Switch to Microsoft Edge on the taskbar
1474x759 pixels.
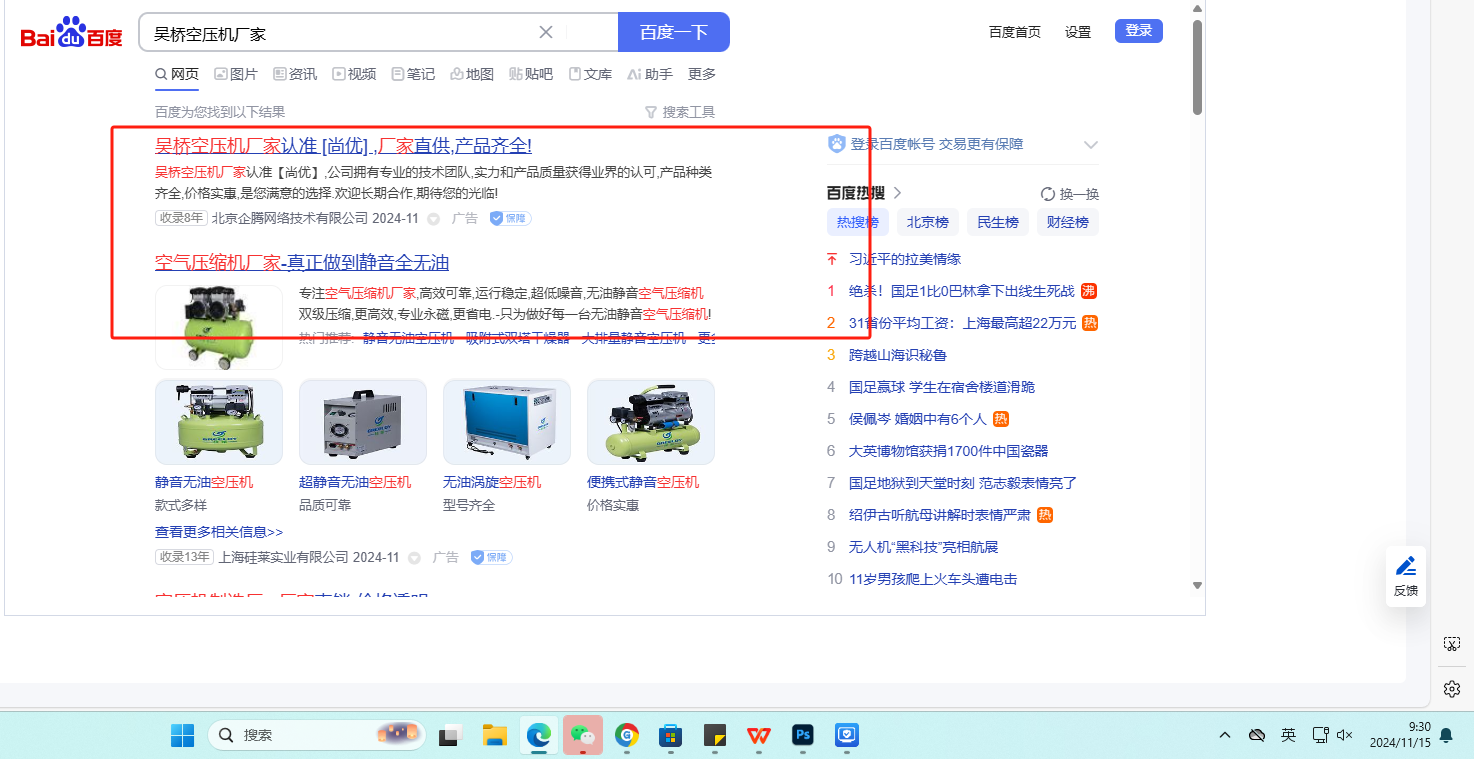tap(539, 735)
